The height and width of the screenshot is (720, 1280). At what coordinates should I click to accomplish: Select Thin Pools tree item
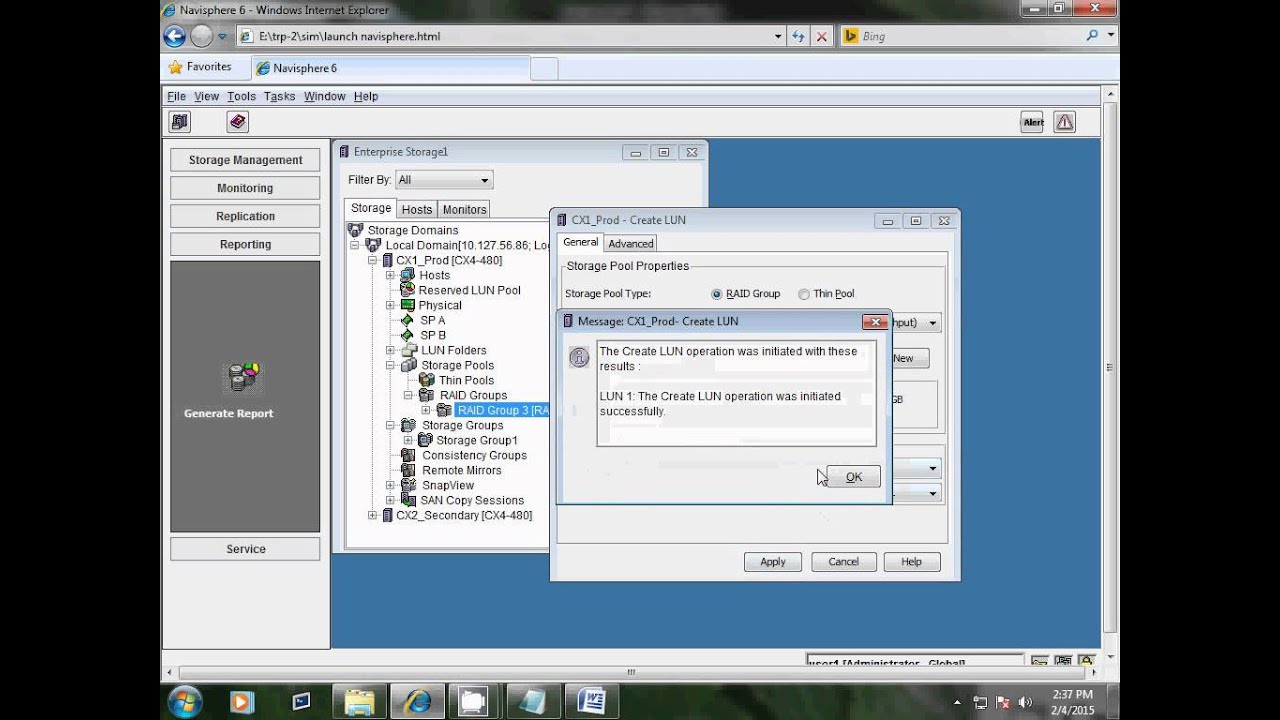pyautogui.click(x=466, y=380)
